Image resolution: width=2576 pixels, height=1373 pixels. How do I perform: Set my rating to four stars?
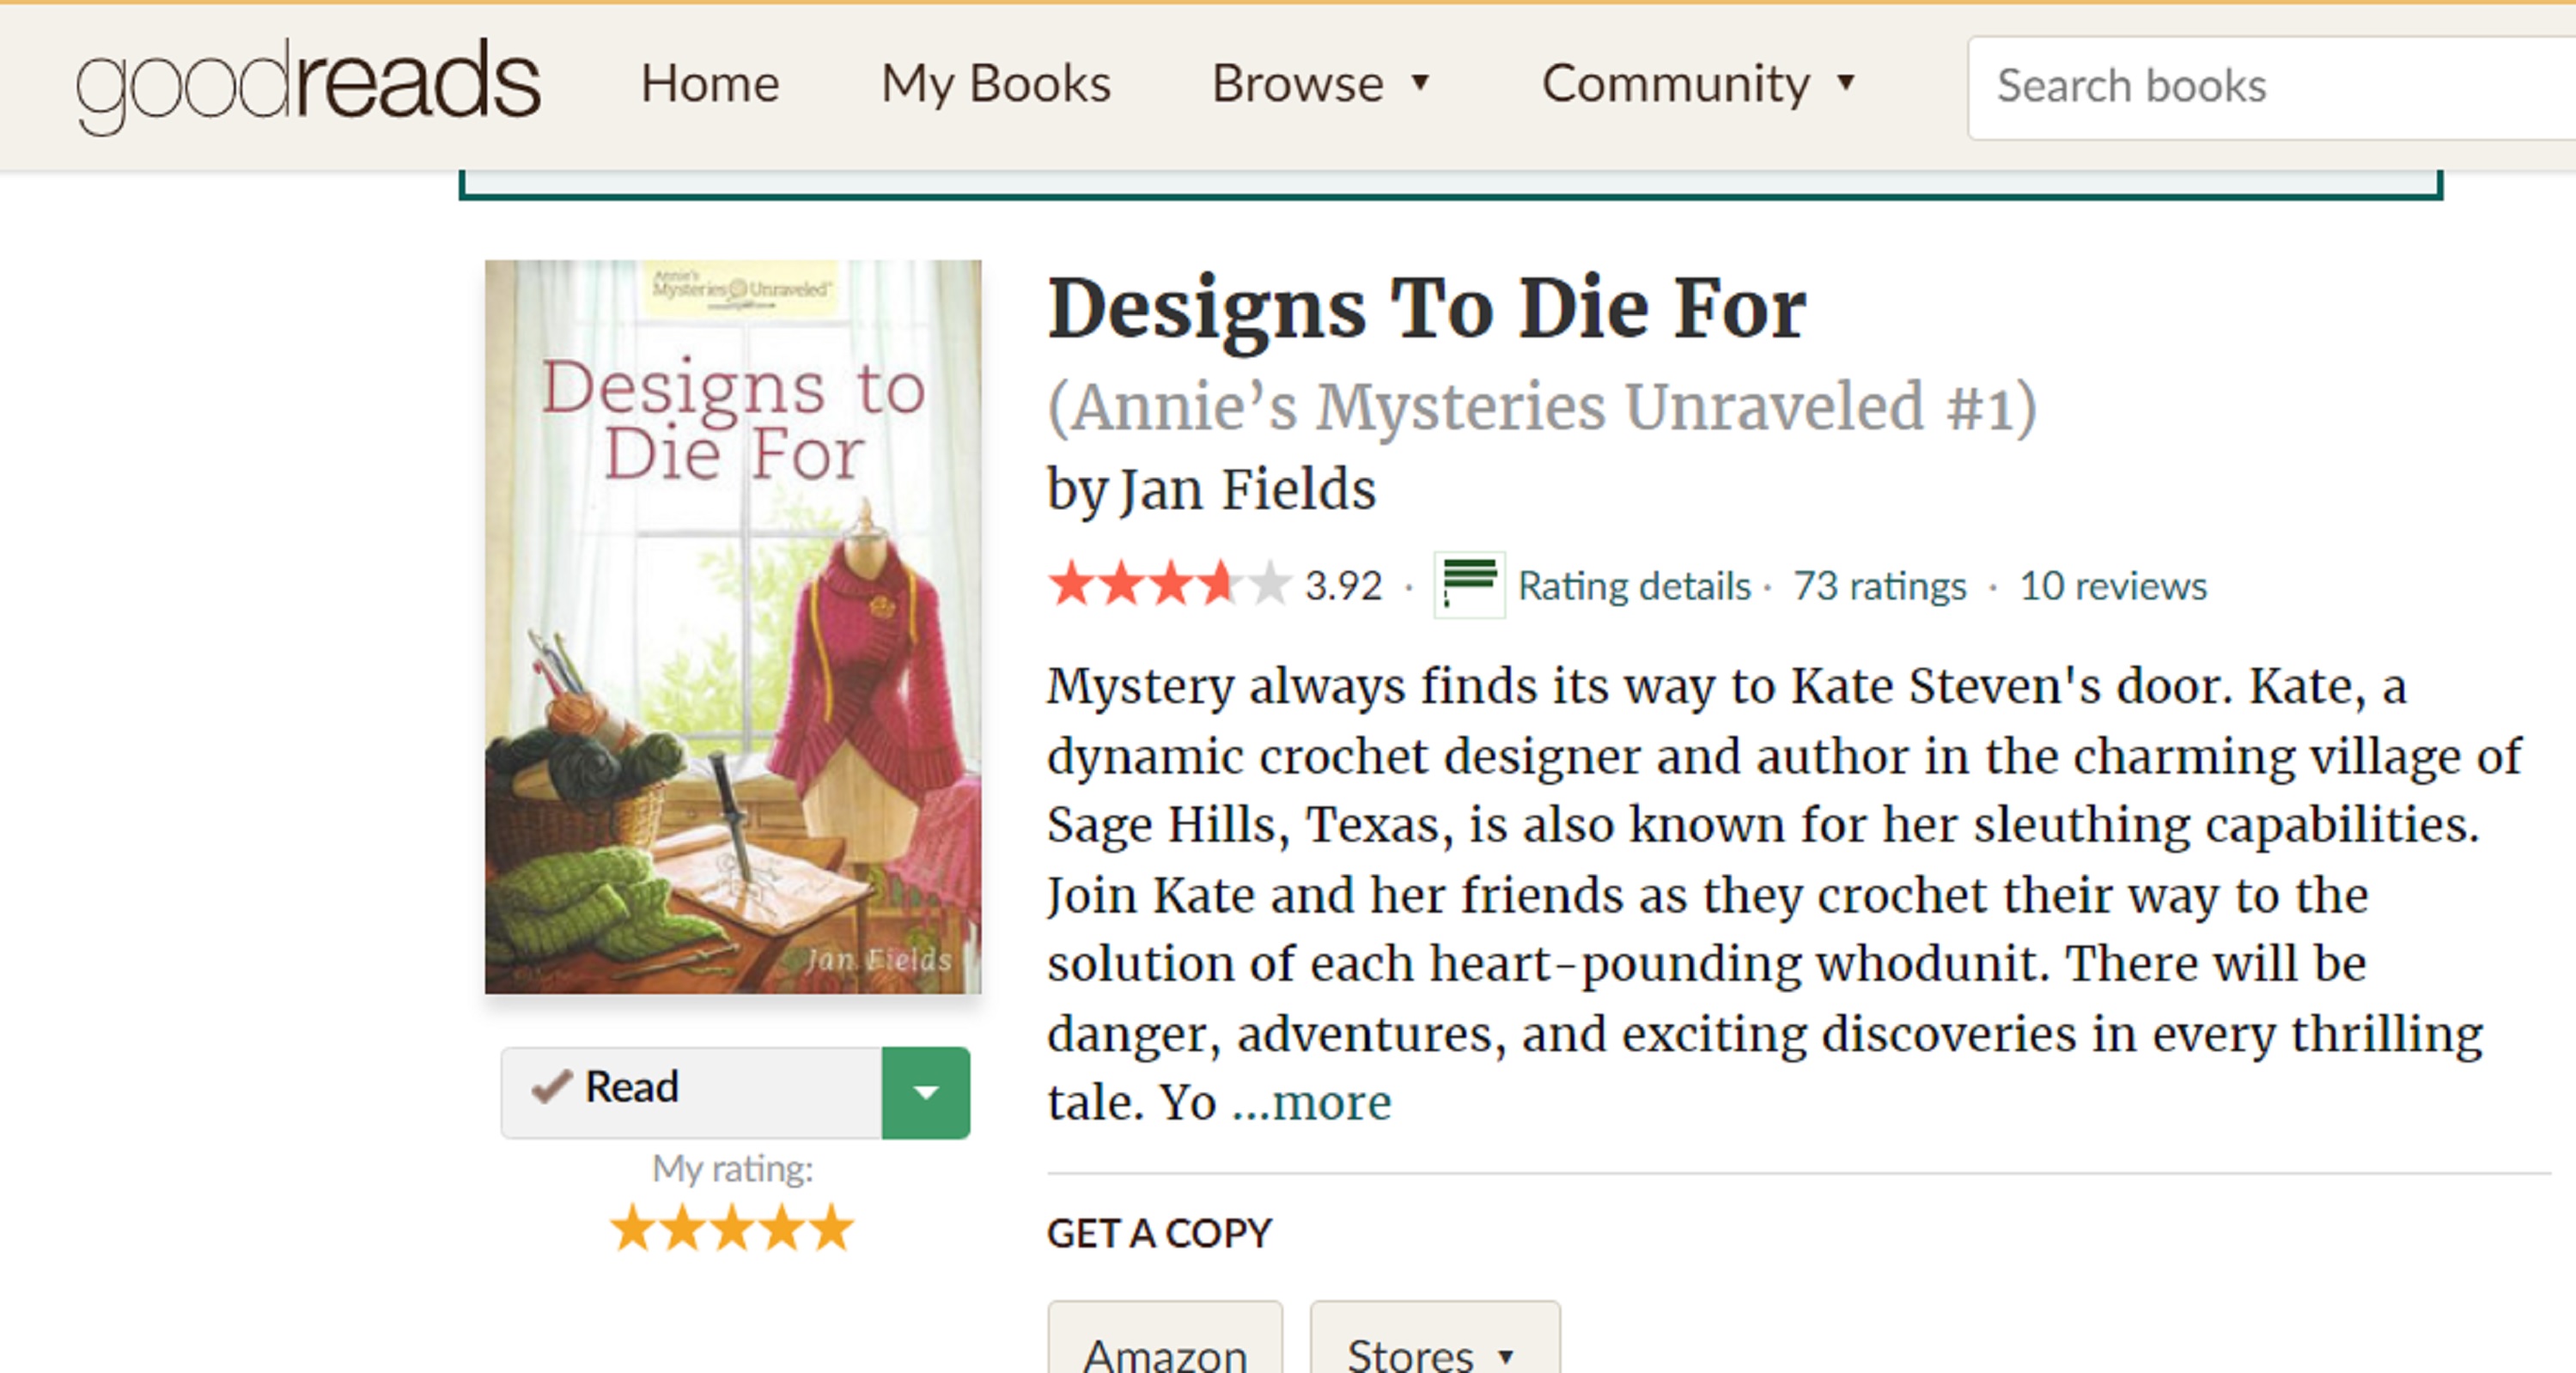[x=782, y=1227]
